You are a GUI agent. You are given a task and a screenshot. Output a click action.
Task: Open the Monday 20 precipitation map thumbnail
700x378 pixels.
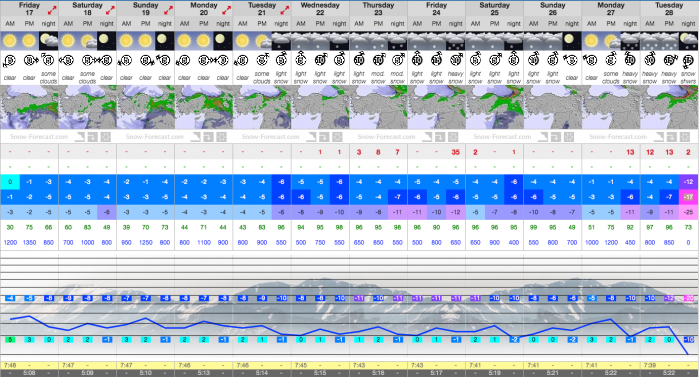pos(204,107)
